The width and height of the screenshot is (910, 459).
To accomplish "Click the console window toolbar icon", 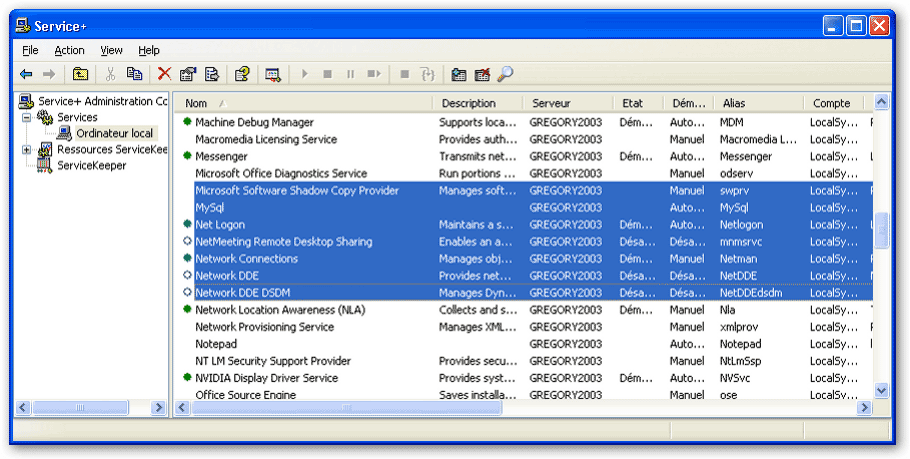I will (x=273, y=74).
